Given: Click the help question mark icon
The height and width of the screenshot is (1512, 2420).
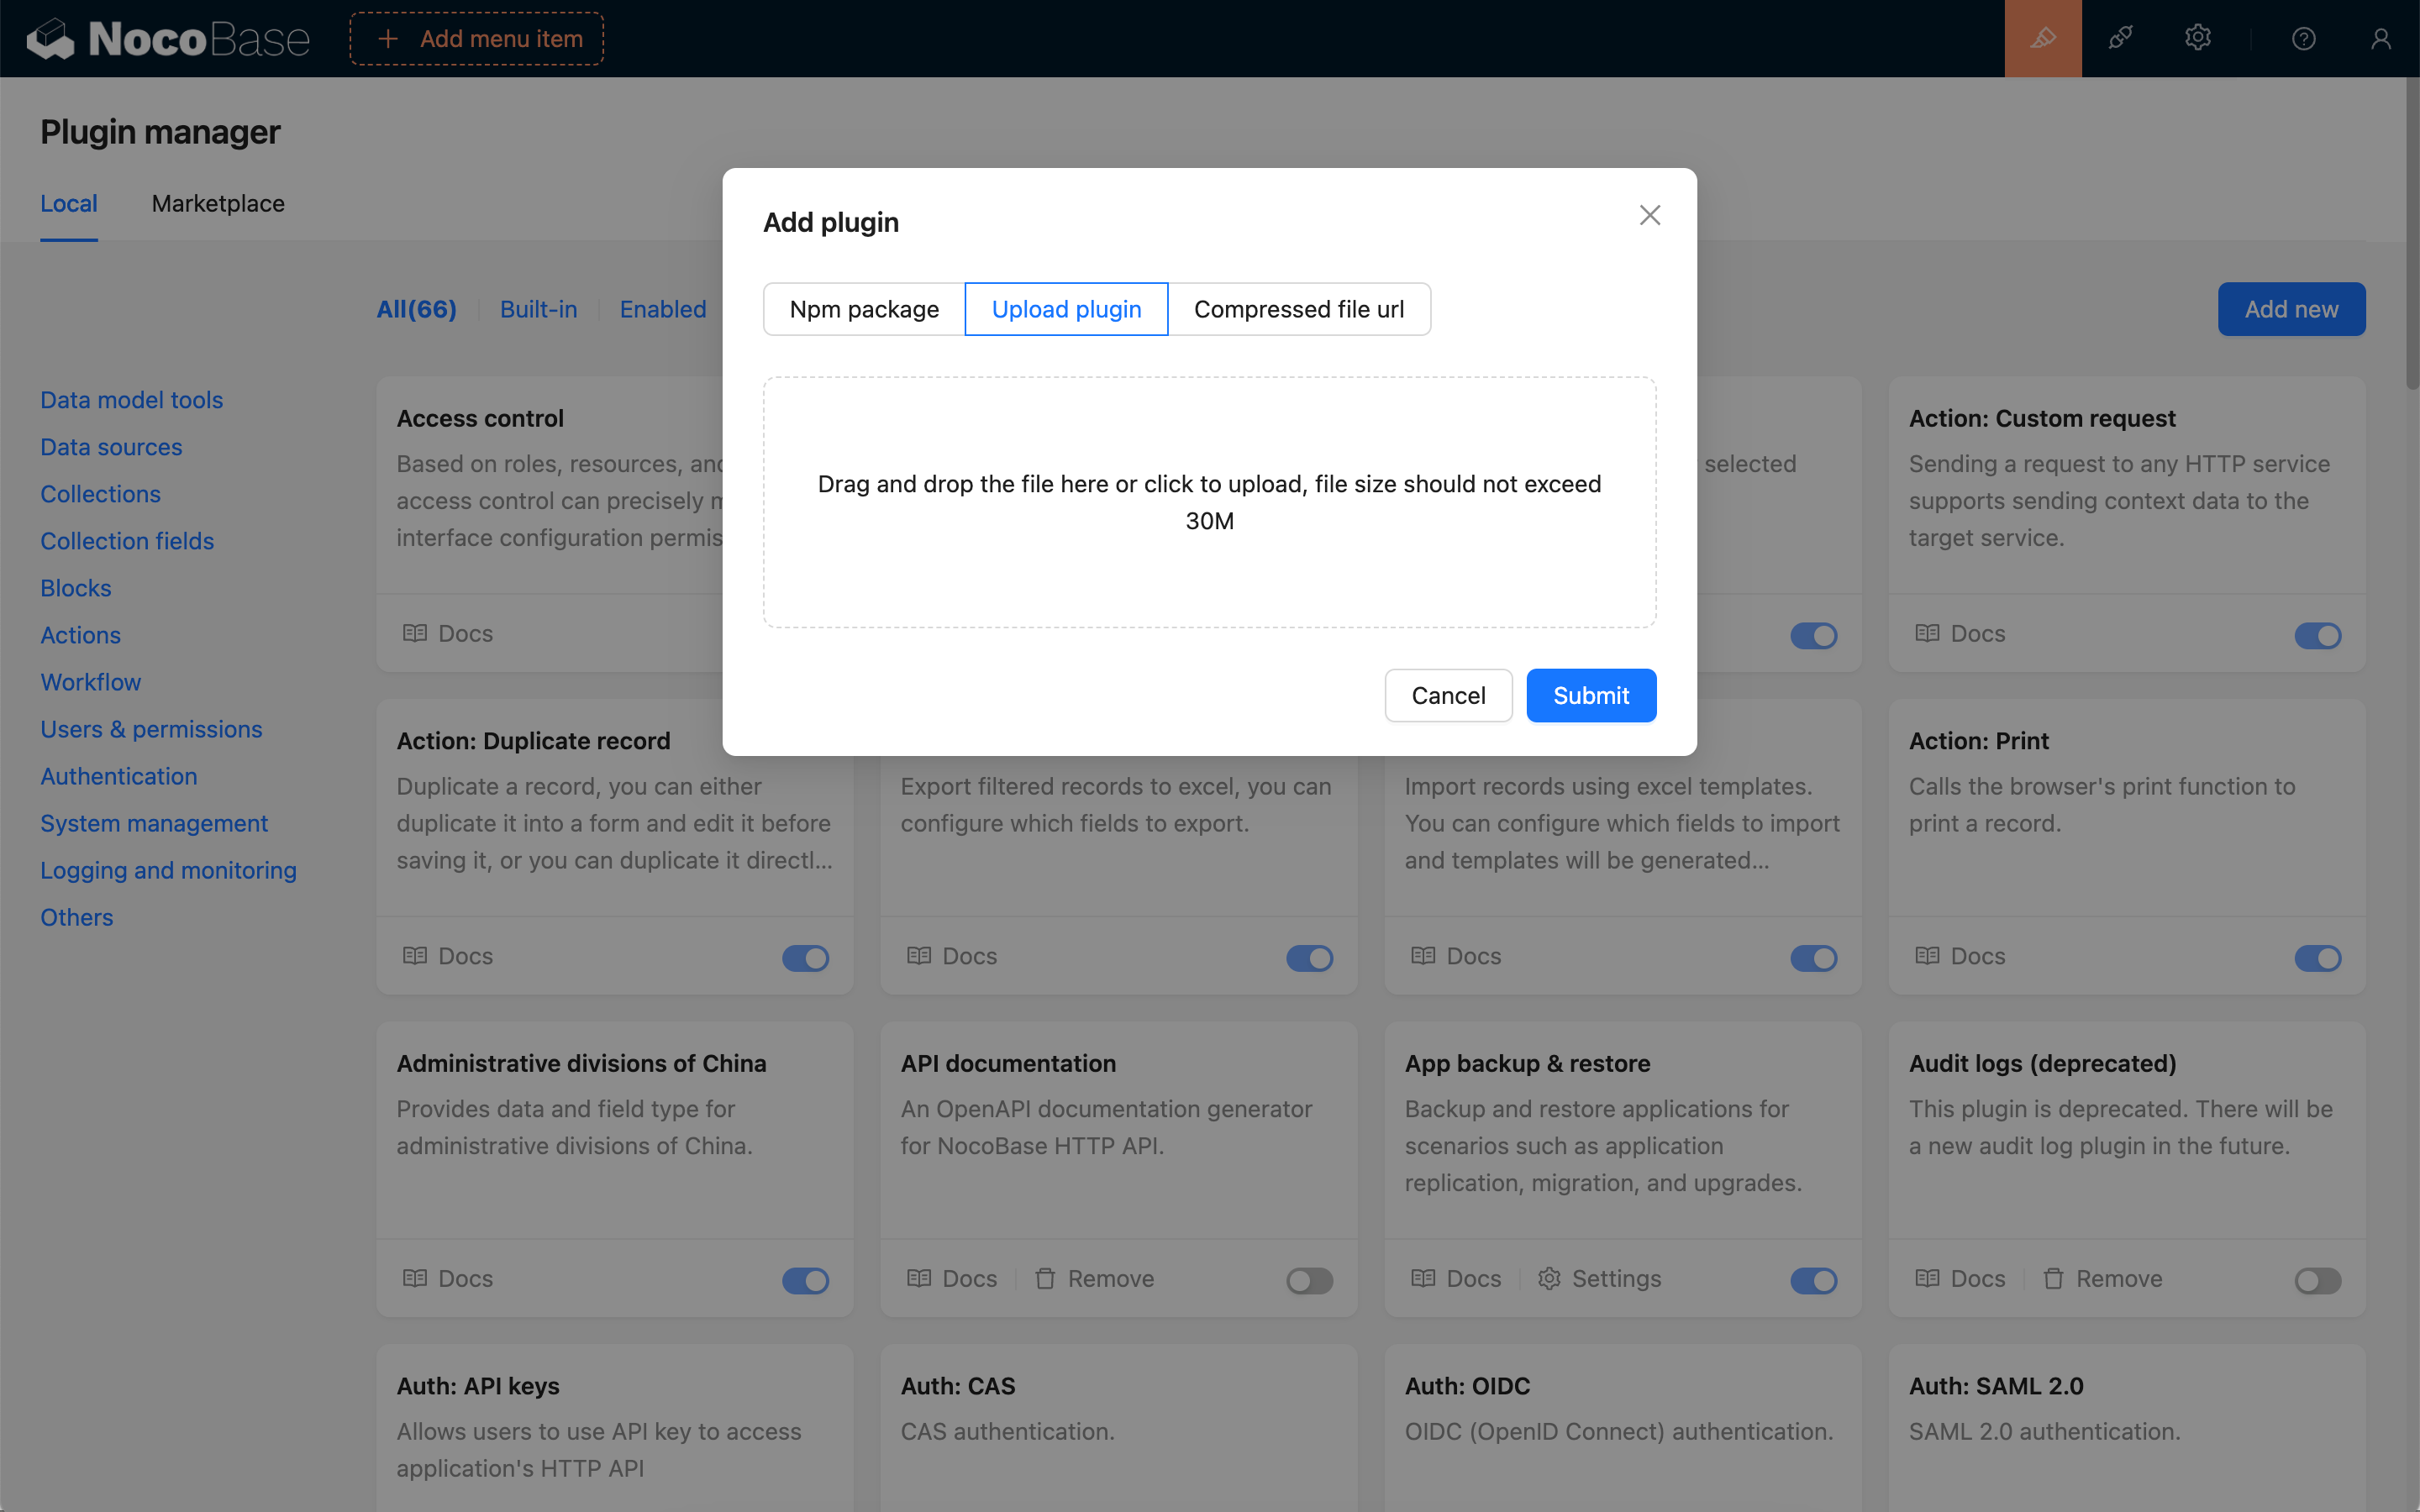Looking at the screenshot, I should click(2303, 39).
